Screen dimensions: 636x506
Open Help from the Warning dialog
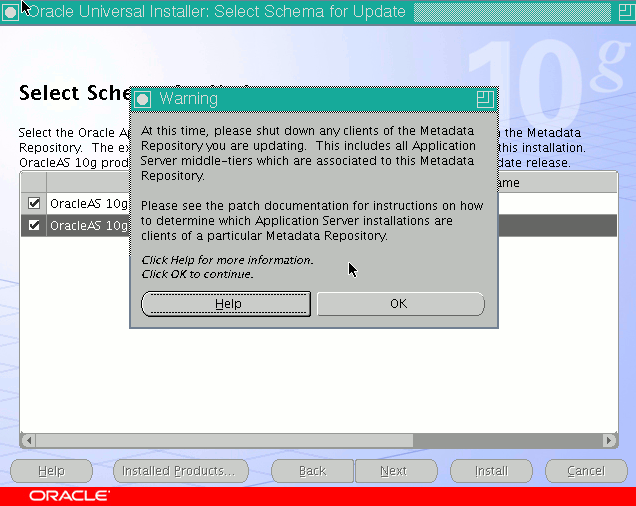pos(226,304)
